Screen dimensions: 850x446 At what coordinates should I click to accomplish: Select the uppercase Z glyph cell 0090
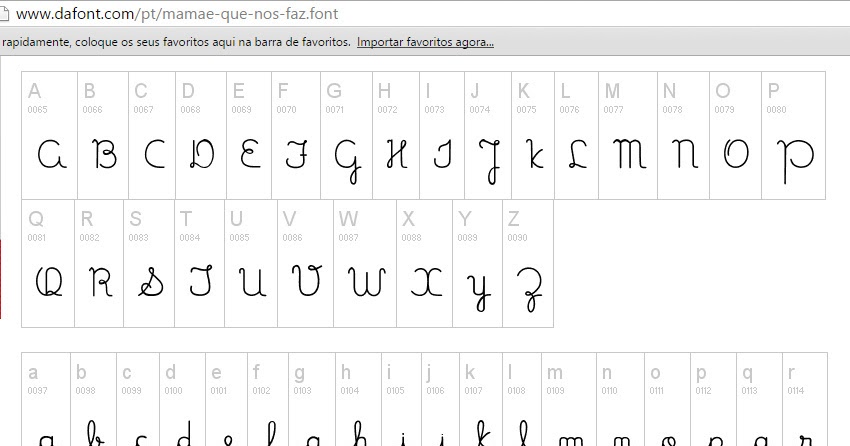528,263
